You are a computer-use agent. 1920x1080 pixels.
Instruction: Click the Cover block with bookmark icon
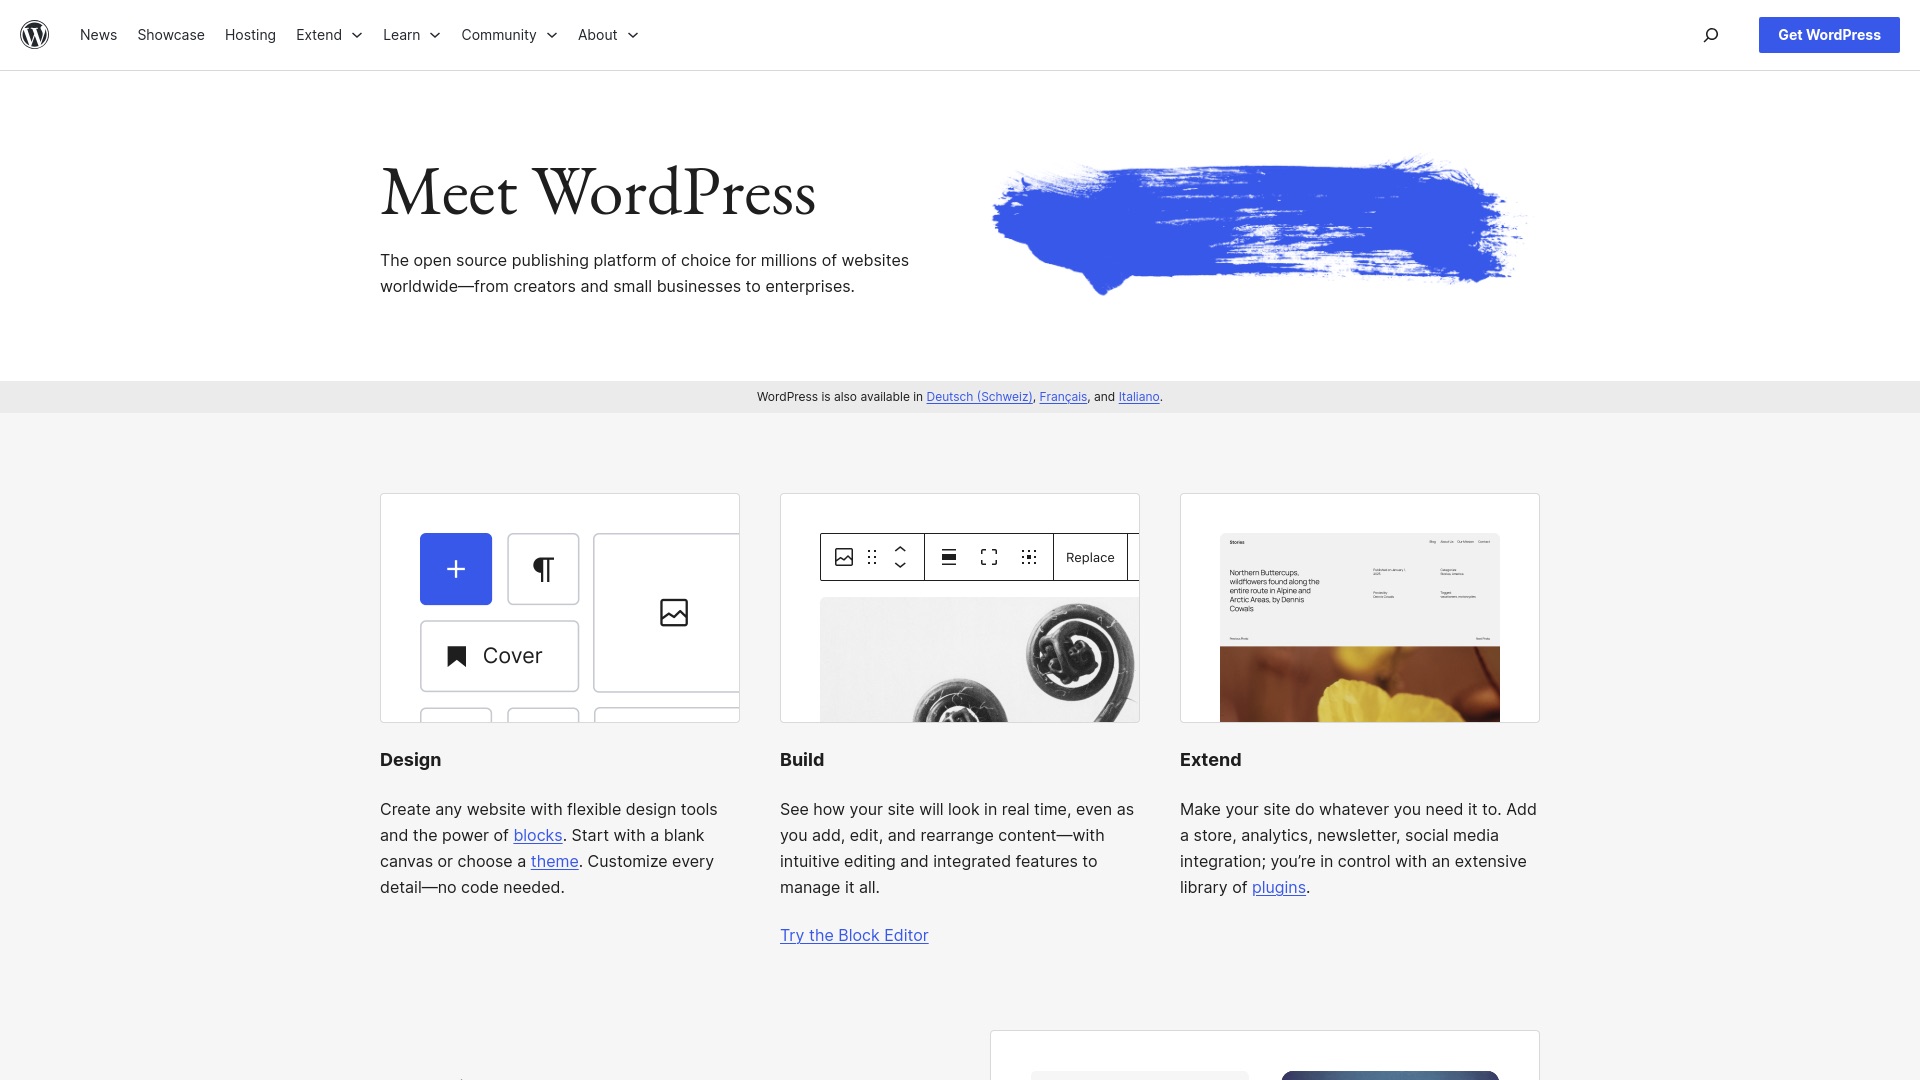click(x=499, y=656)
